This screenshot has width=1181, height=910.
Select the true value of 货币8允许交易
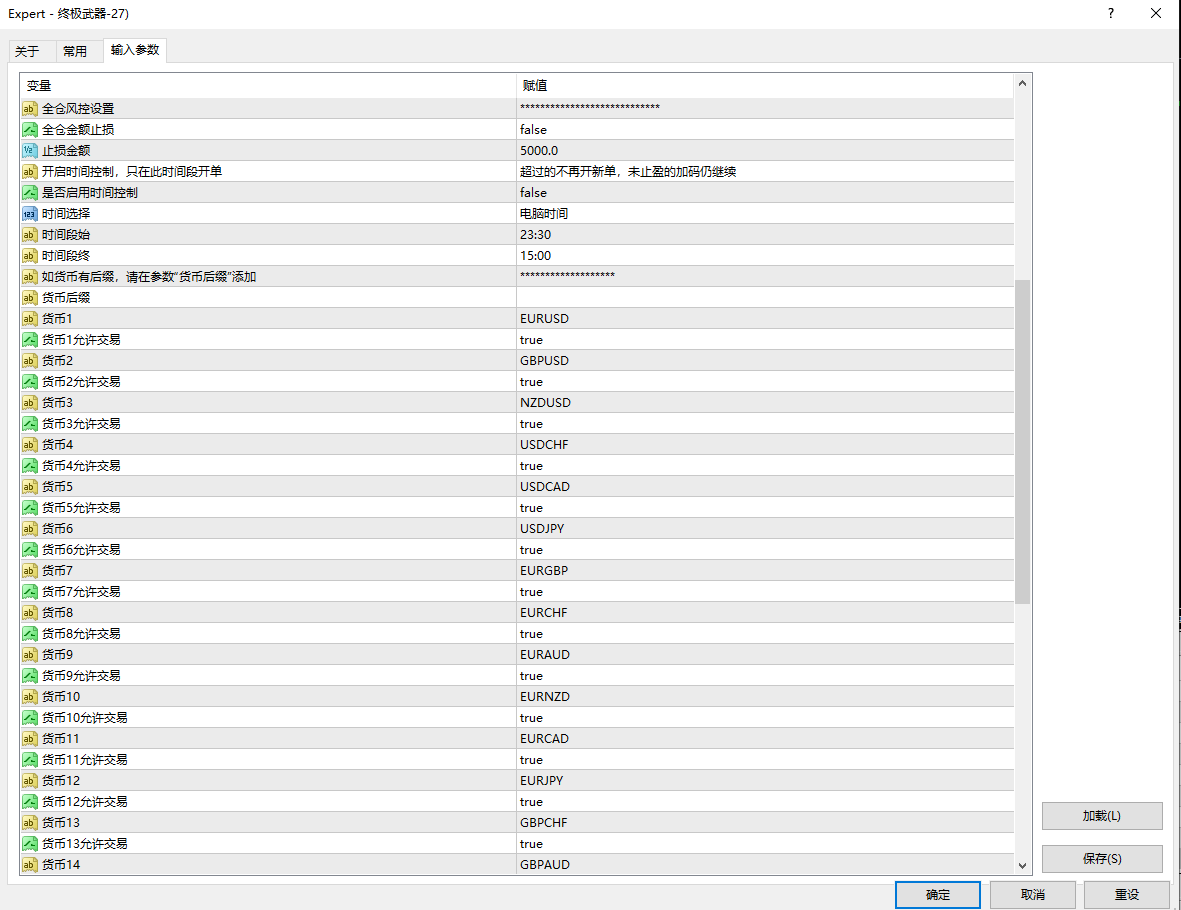(765, 634)
